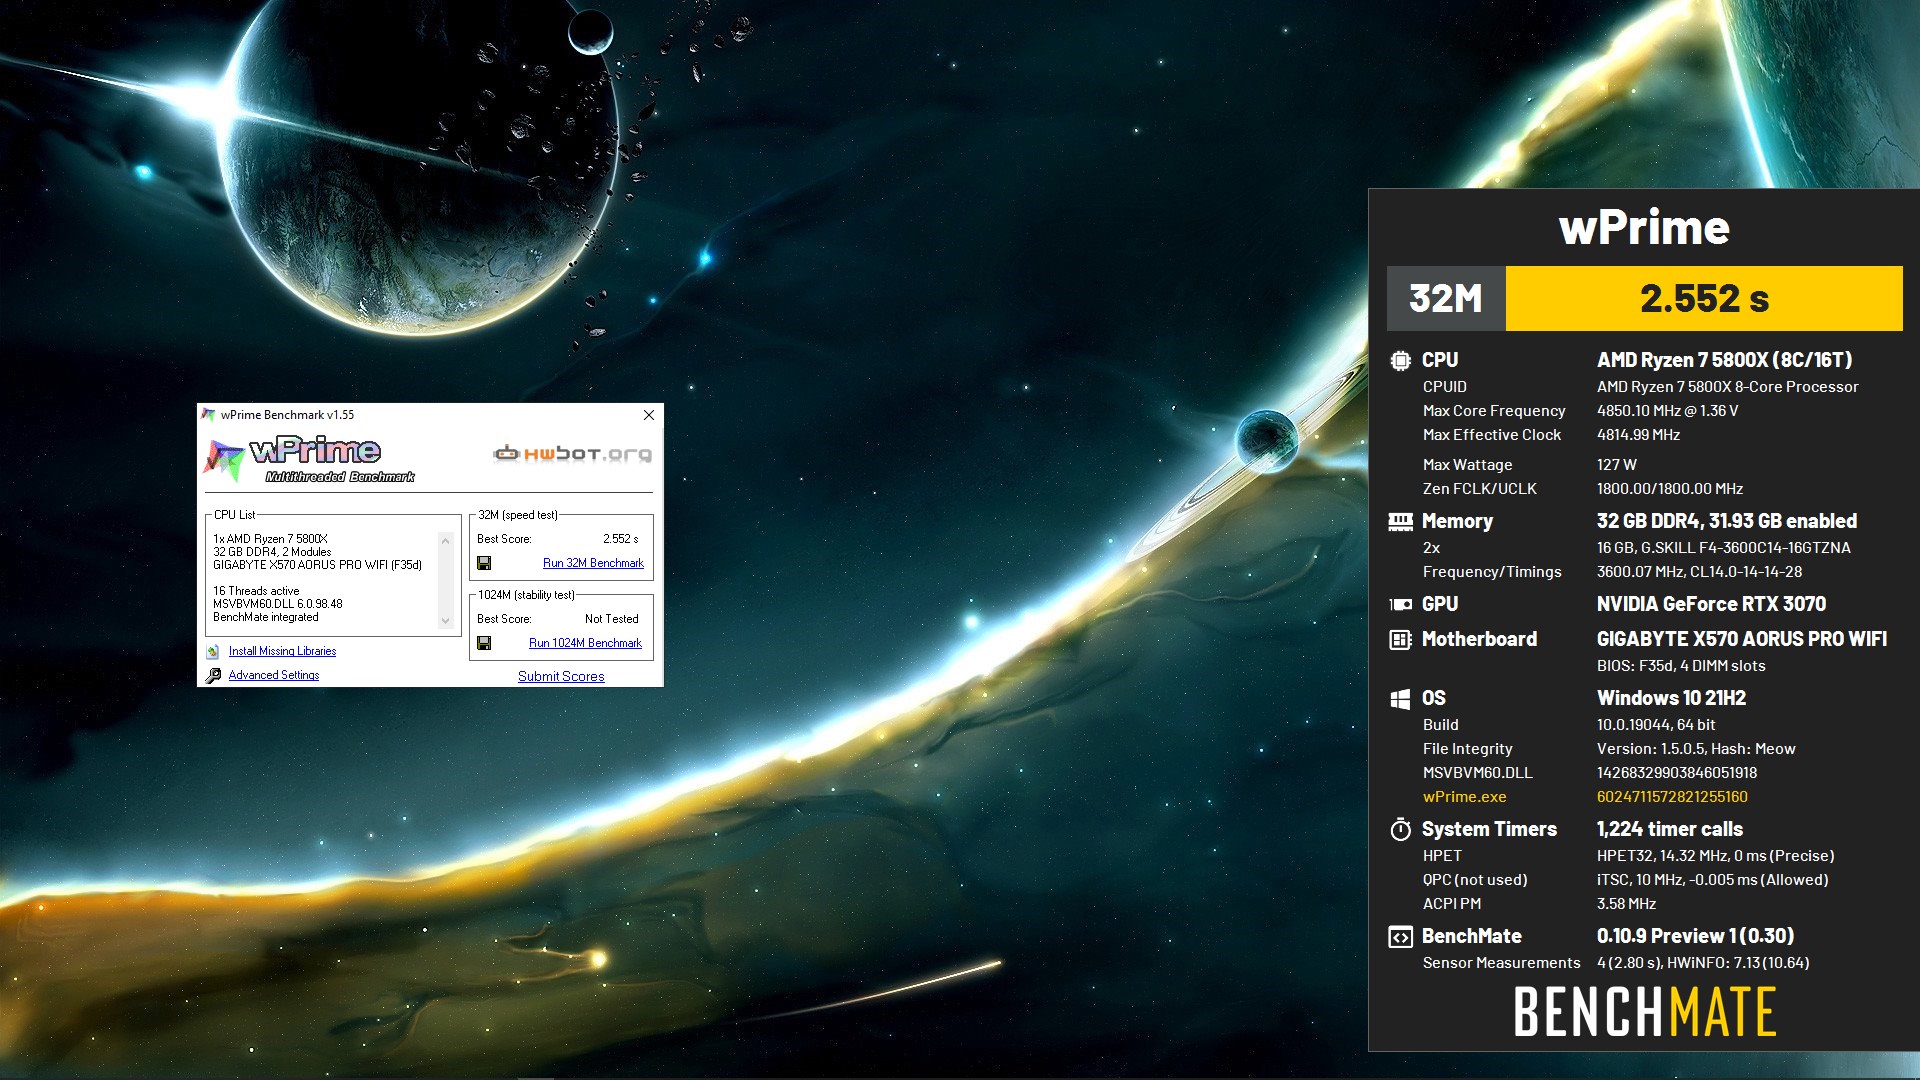1920x1080 pixels.
Task: Click '0.10.9 Preview 1 (0.30)' version text
Action: pos(1696,936)
